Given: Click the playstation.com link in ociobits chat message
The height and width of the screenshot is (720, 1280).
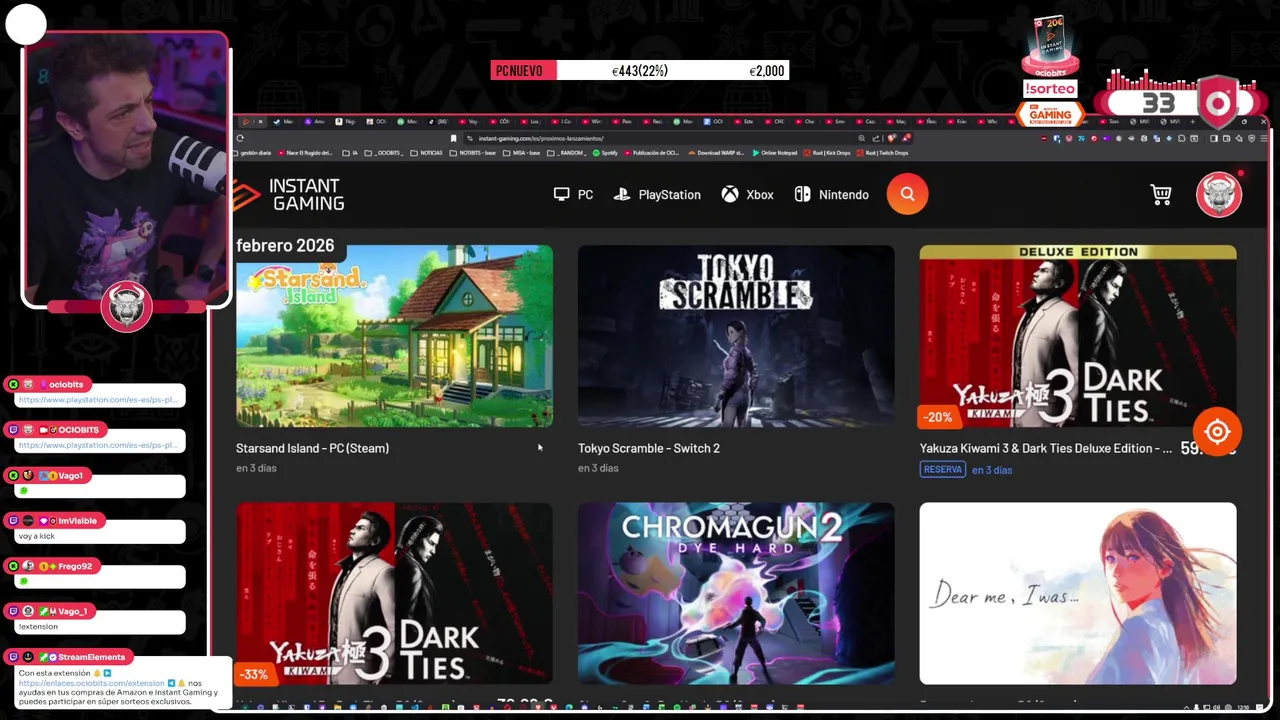Looking at the screenshot, I should tap(98, 399).
